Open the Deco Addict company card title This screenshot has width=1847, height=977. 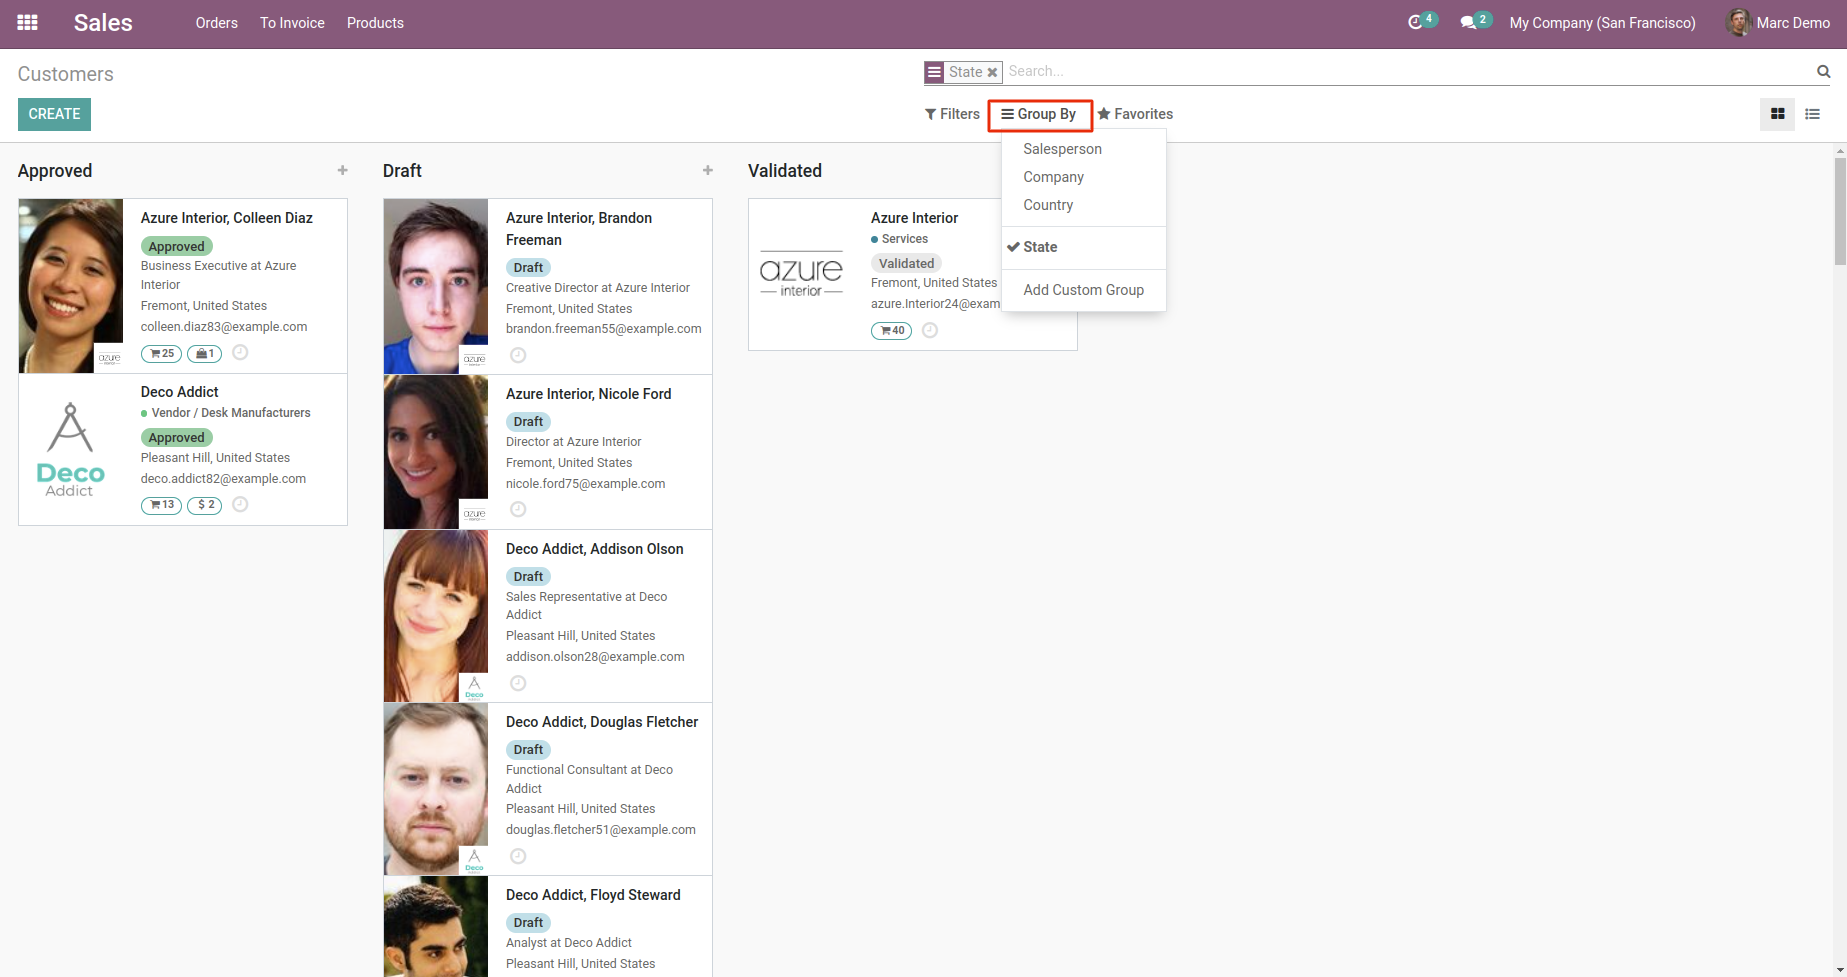(180, 392)
